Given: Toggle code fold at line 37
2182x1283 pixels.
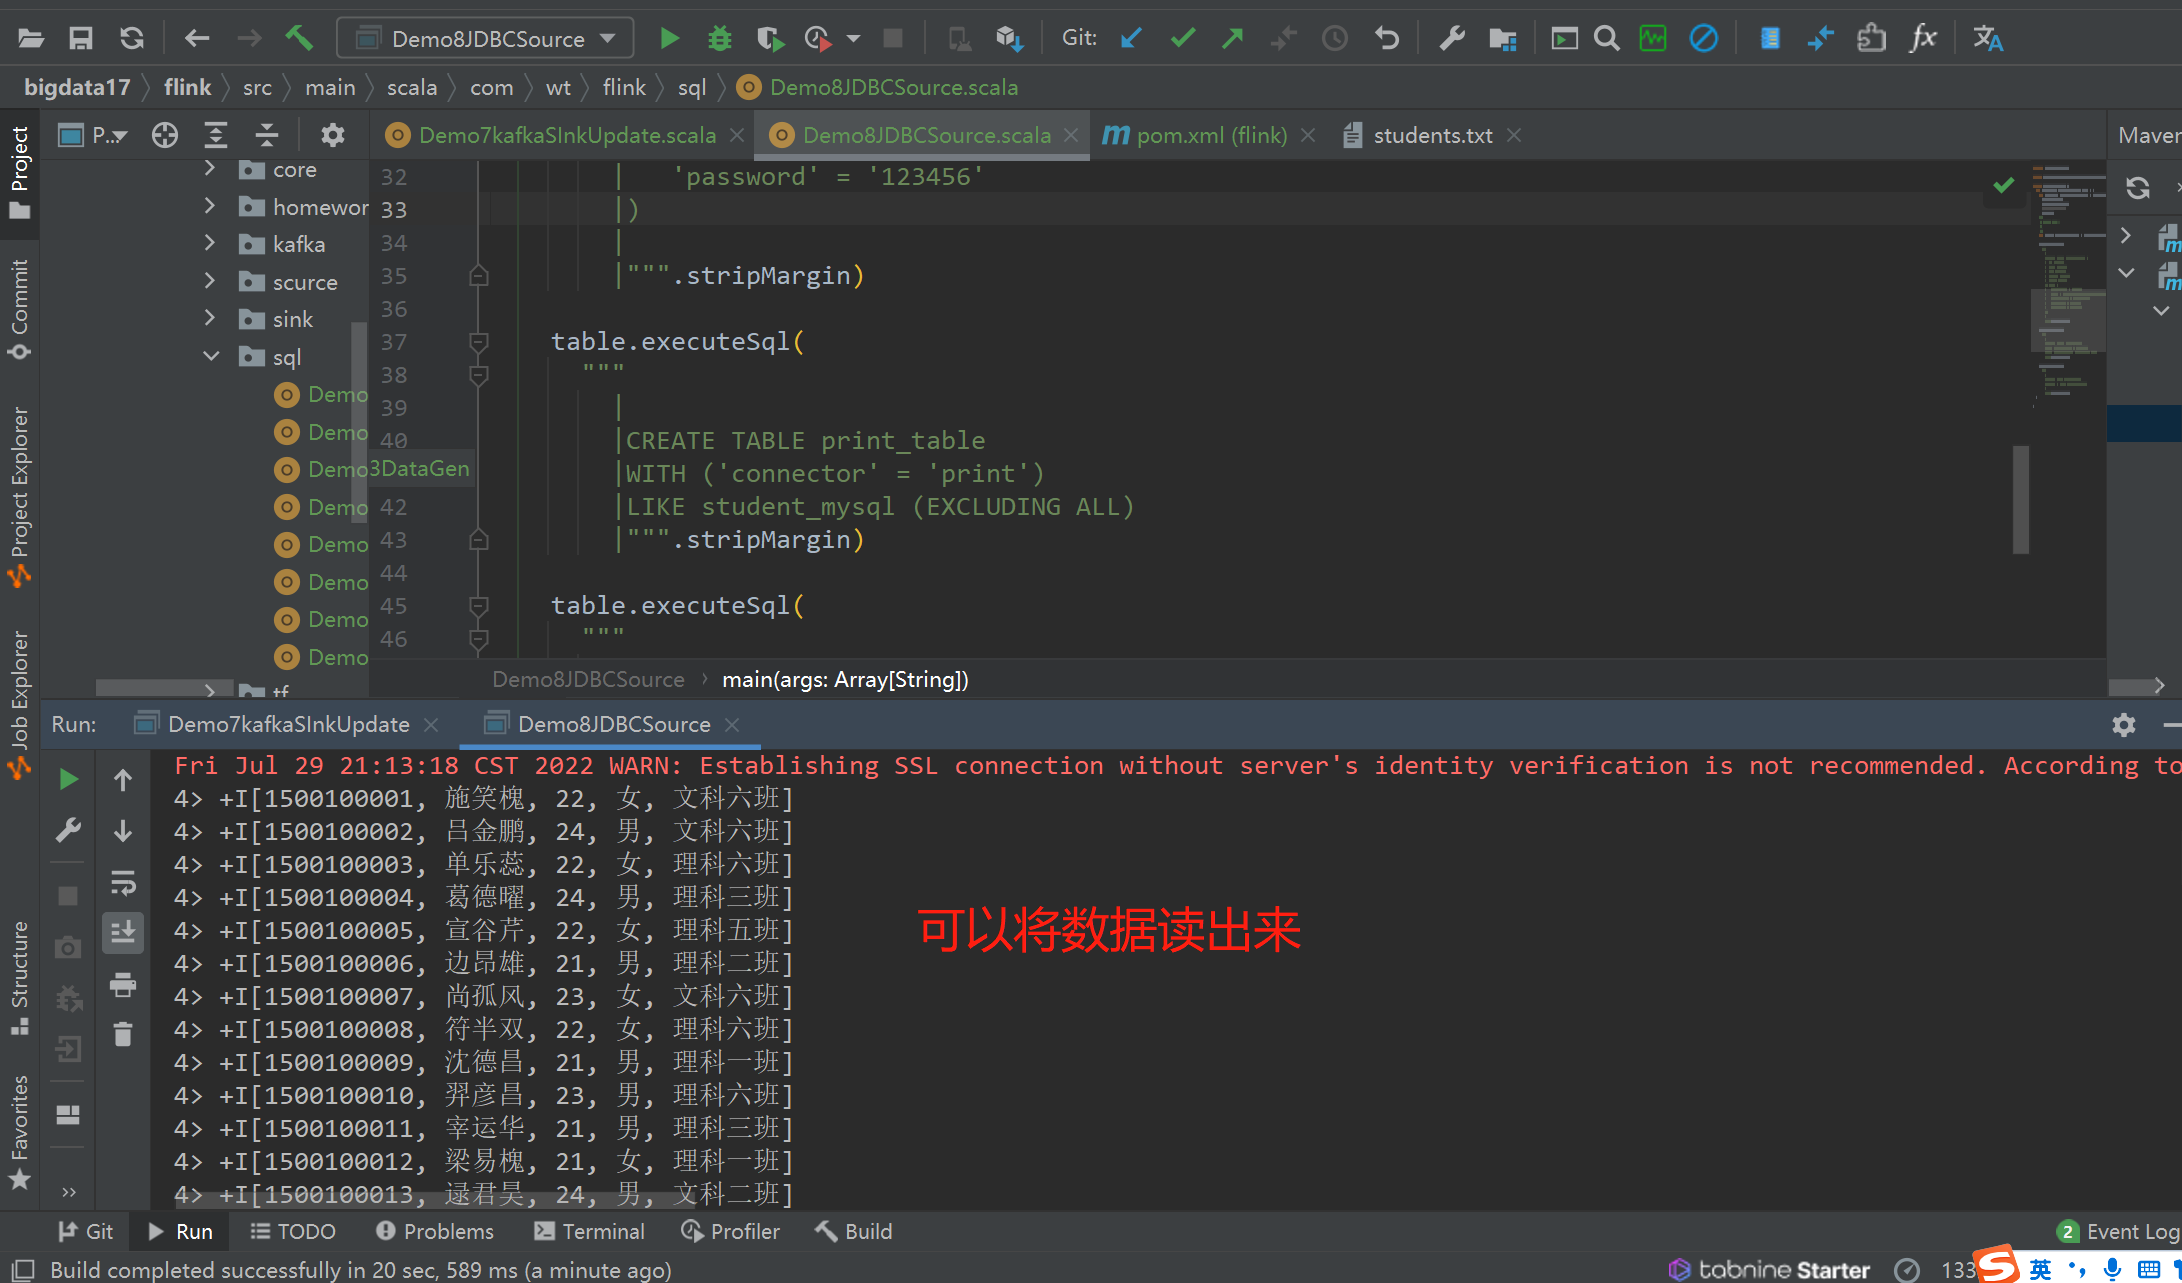Looking at the screenshot, I should pyautogui.click(x=479, y=342).
